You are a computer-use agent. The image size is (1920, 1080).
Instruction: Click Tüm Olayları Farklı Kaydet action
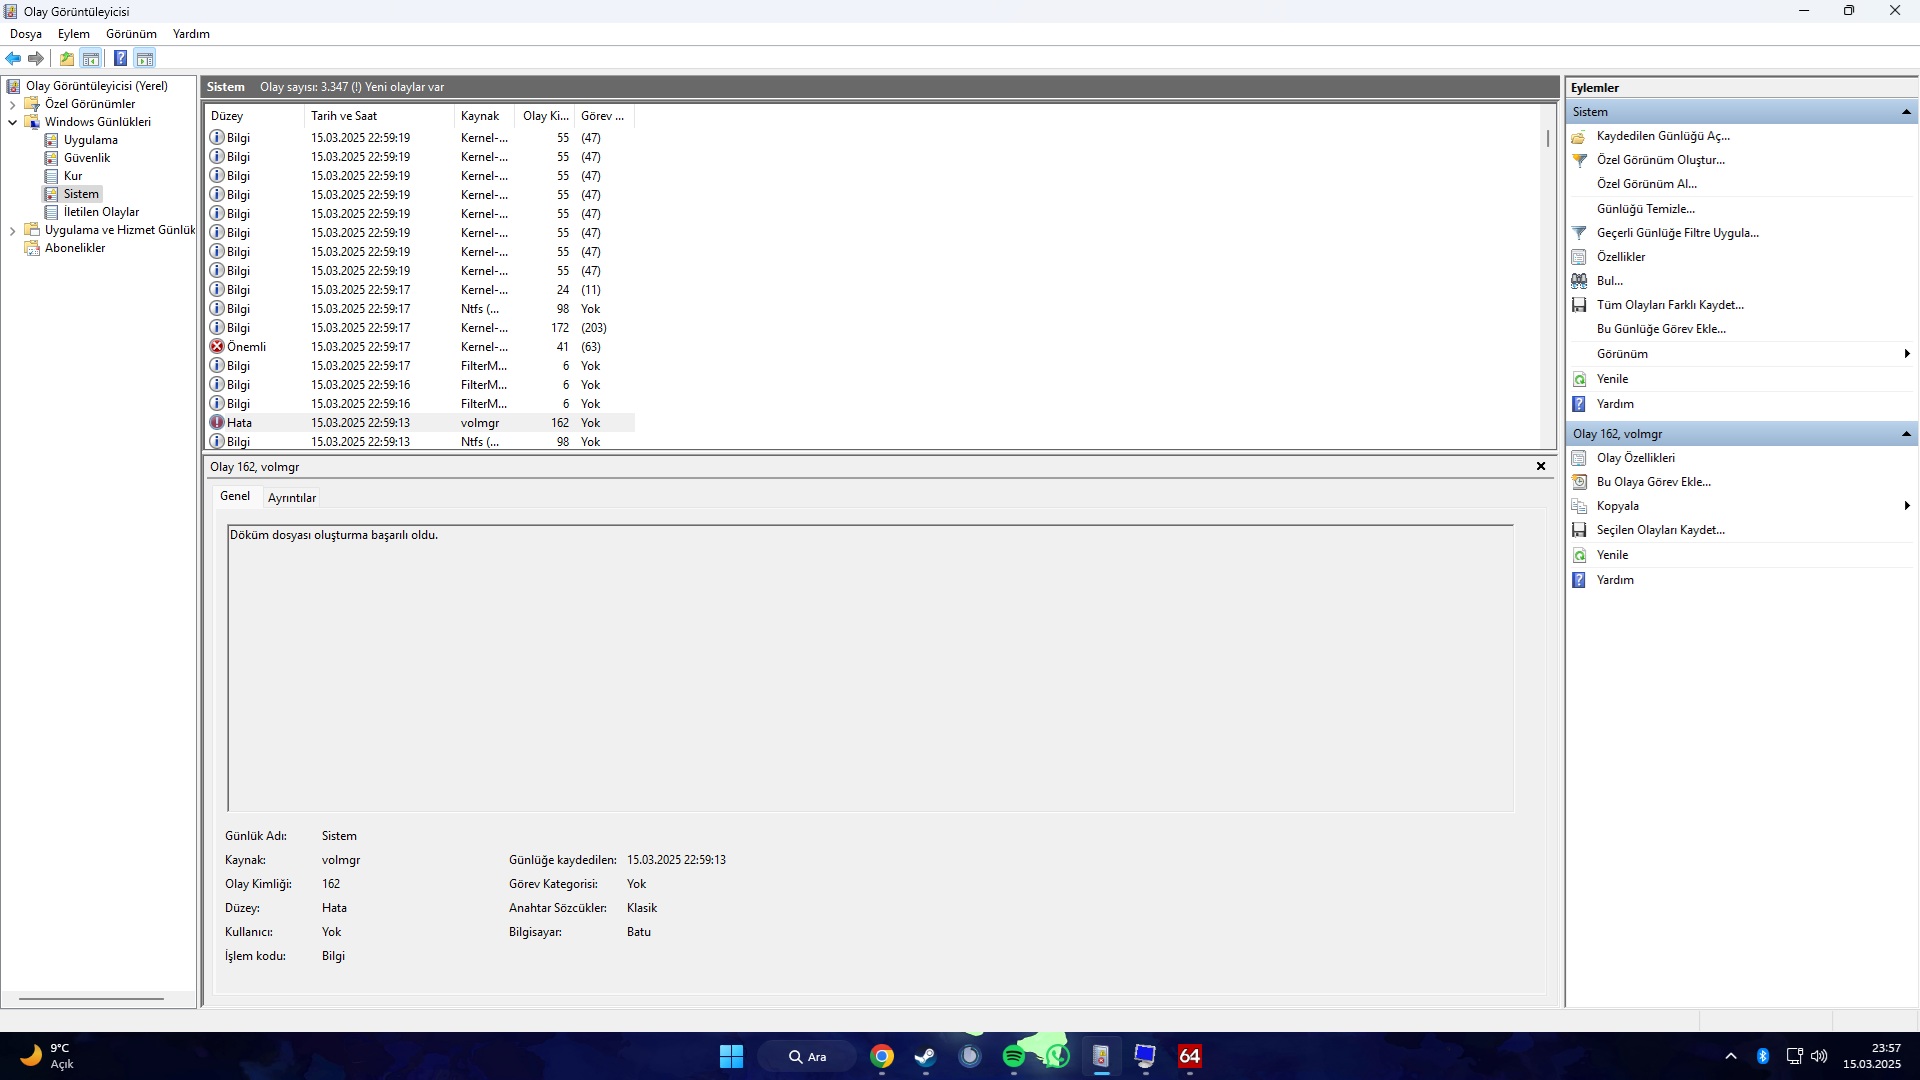pyautogui.click(x=1669, y=305)
